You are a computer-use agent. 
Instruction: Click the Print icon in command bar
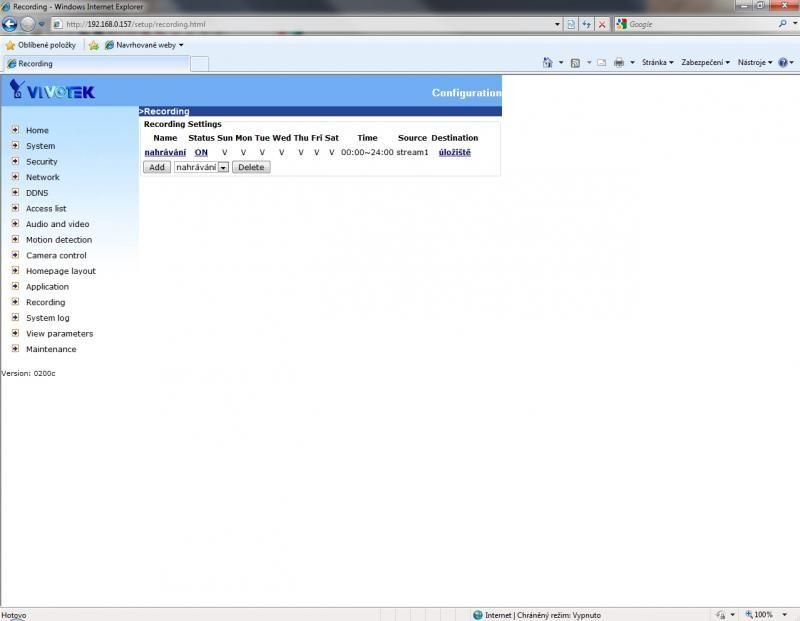pyautogui.click(x=619, y=62)
